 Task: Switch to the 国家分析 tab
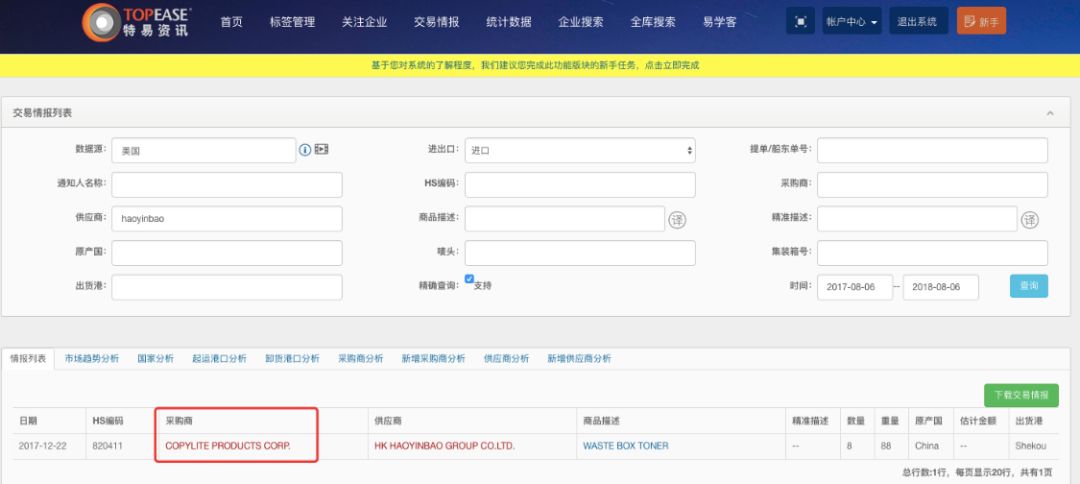coord(156,358)
